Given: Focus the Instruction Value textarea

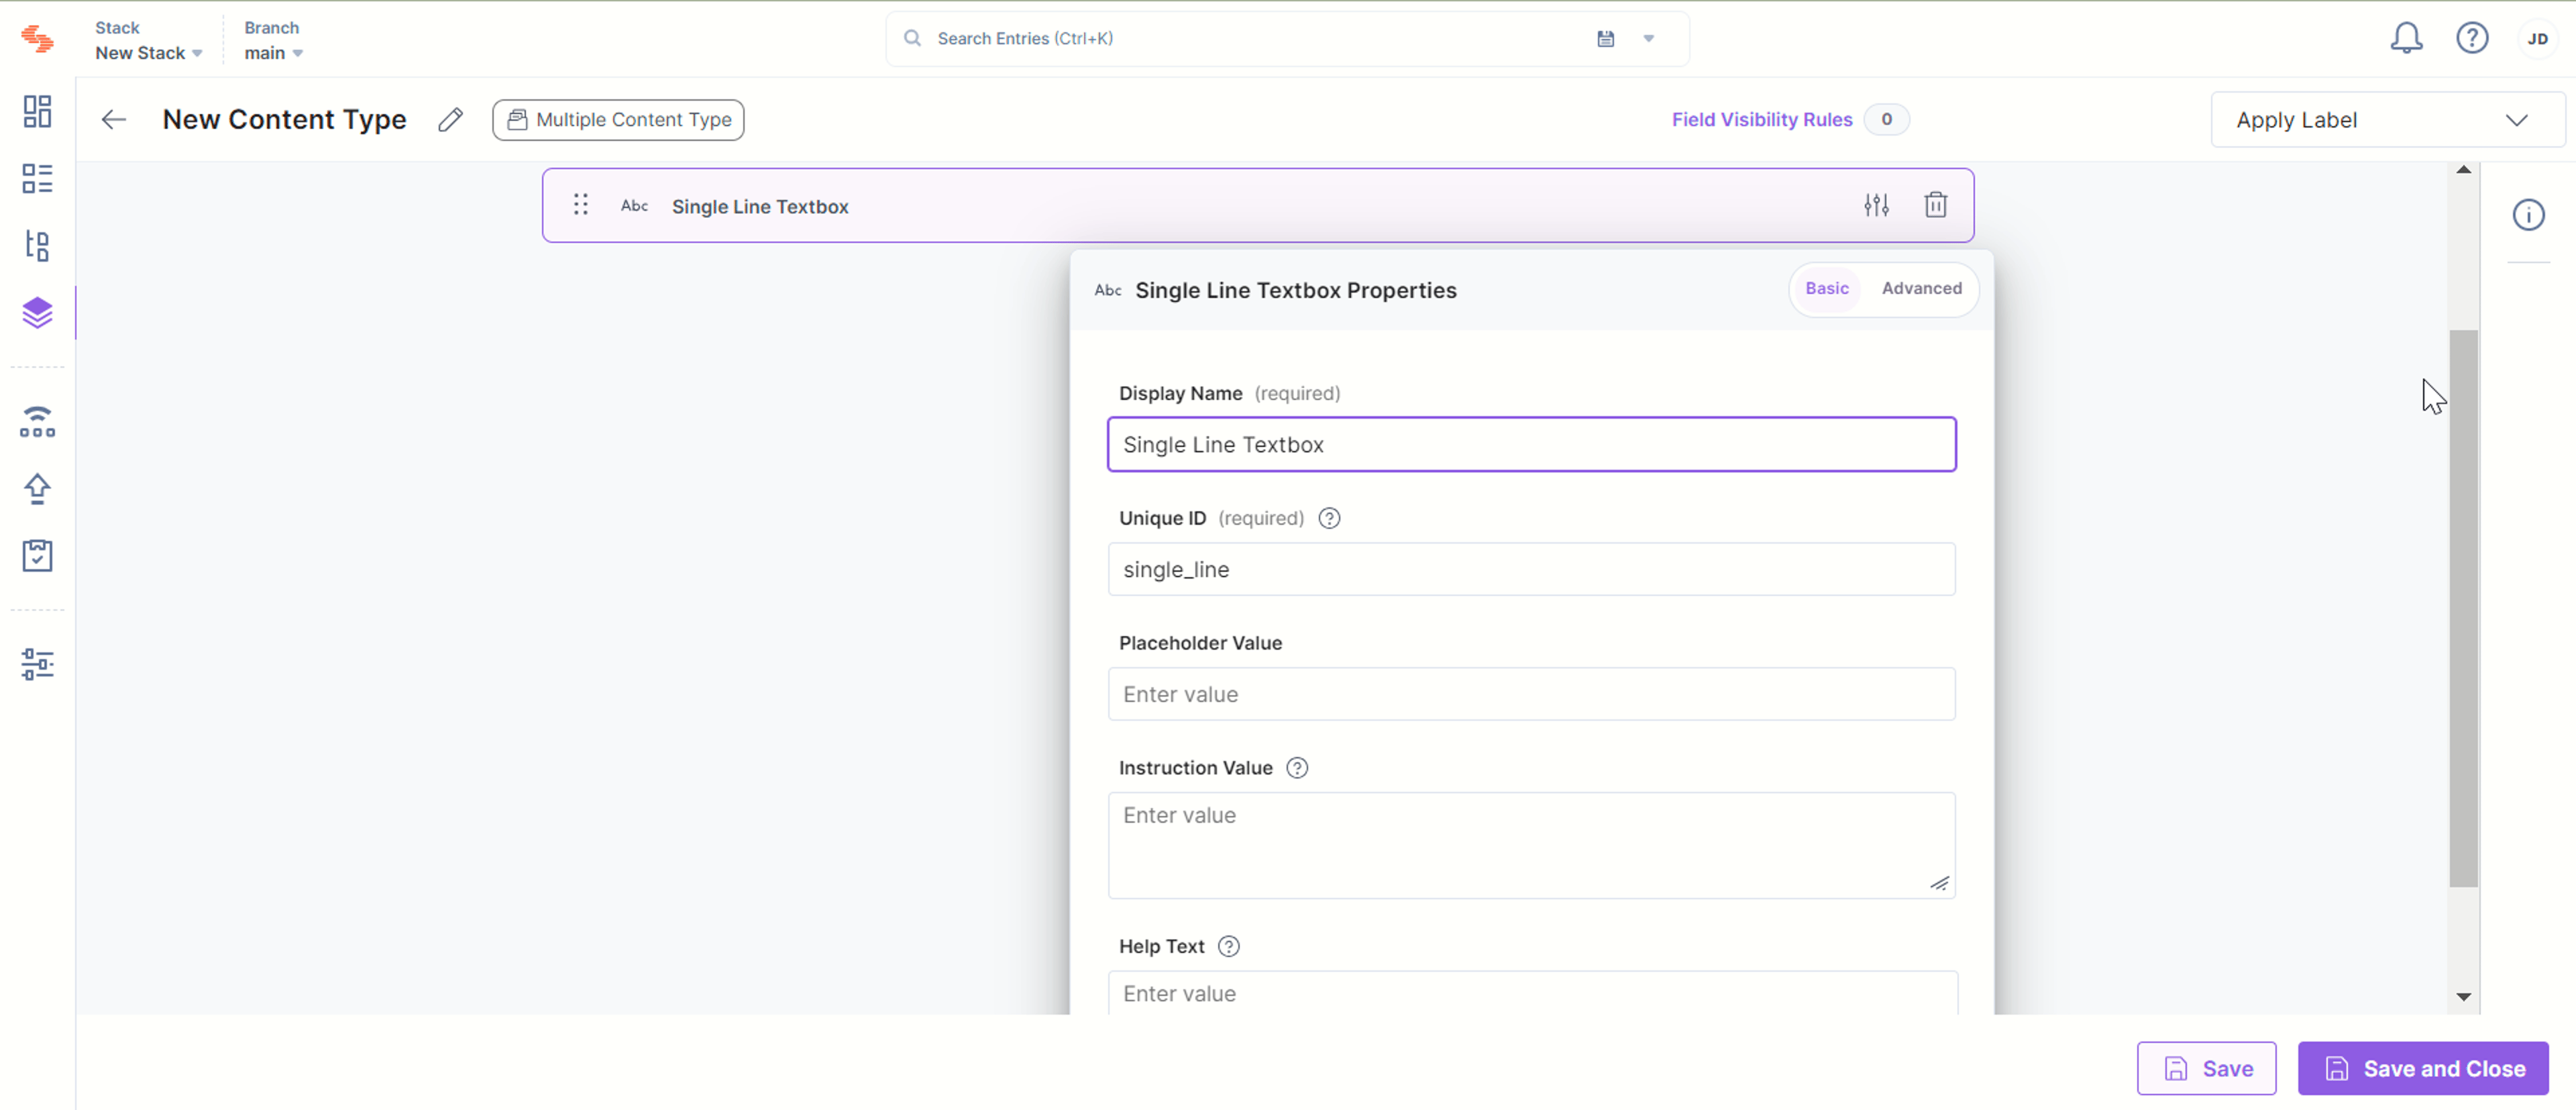Looking at the screenshot, I should click(x=1531, y=846).
